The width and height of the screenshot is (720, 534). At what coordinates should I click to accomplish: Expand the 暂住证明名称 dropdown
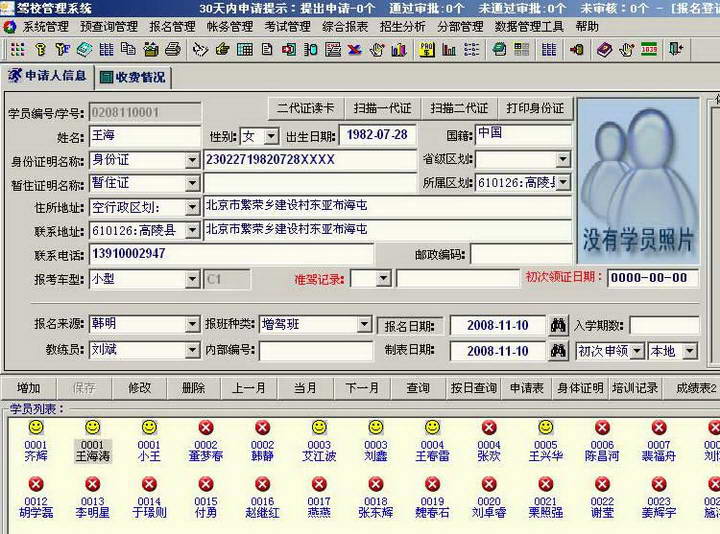point(192,184)
